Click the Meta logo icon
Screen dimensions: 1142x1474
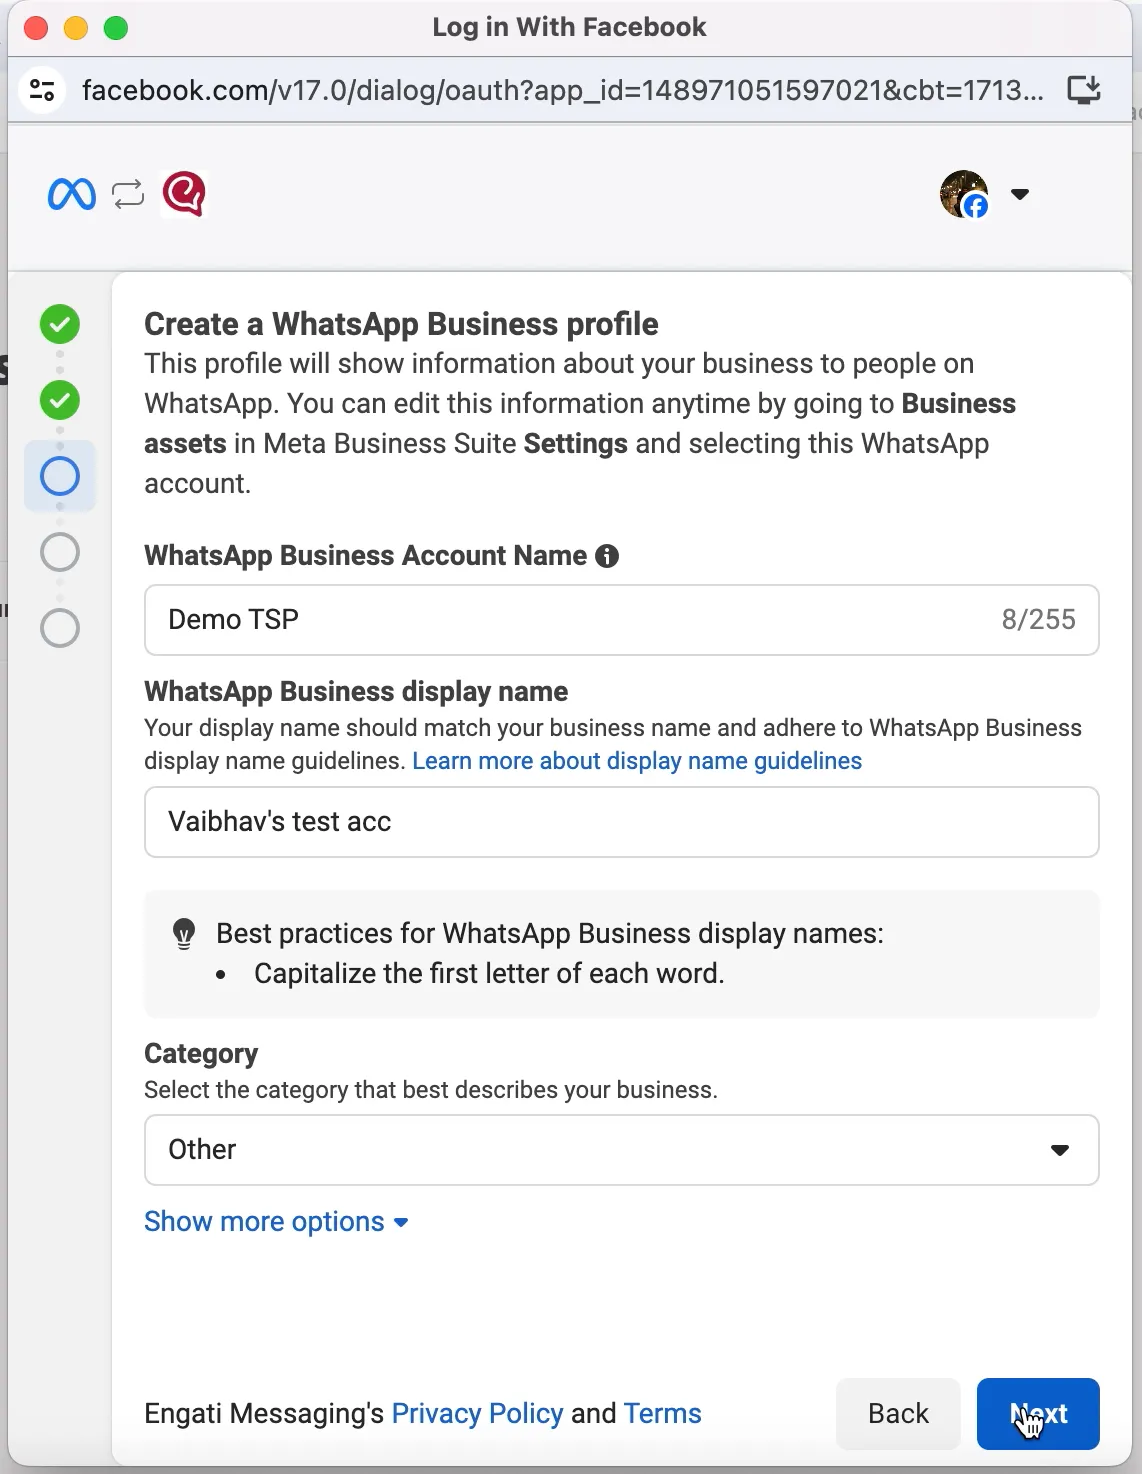72,194
